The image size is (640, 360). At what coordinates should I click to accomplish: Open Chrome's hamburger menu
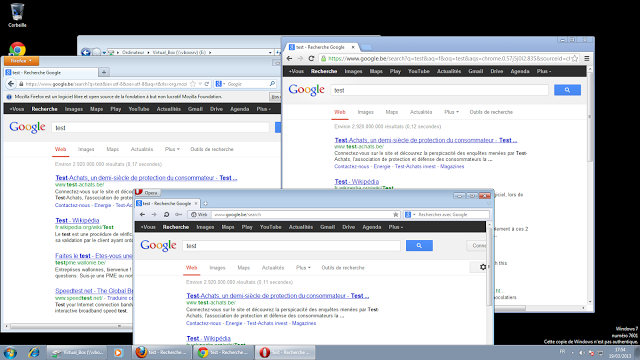point(587,58)
